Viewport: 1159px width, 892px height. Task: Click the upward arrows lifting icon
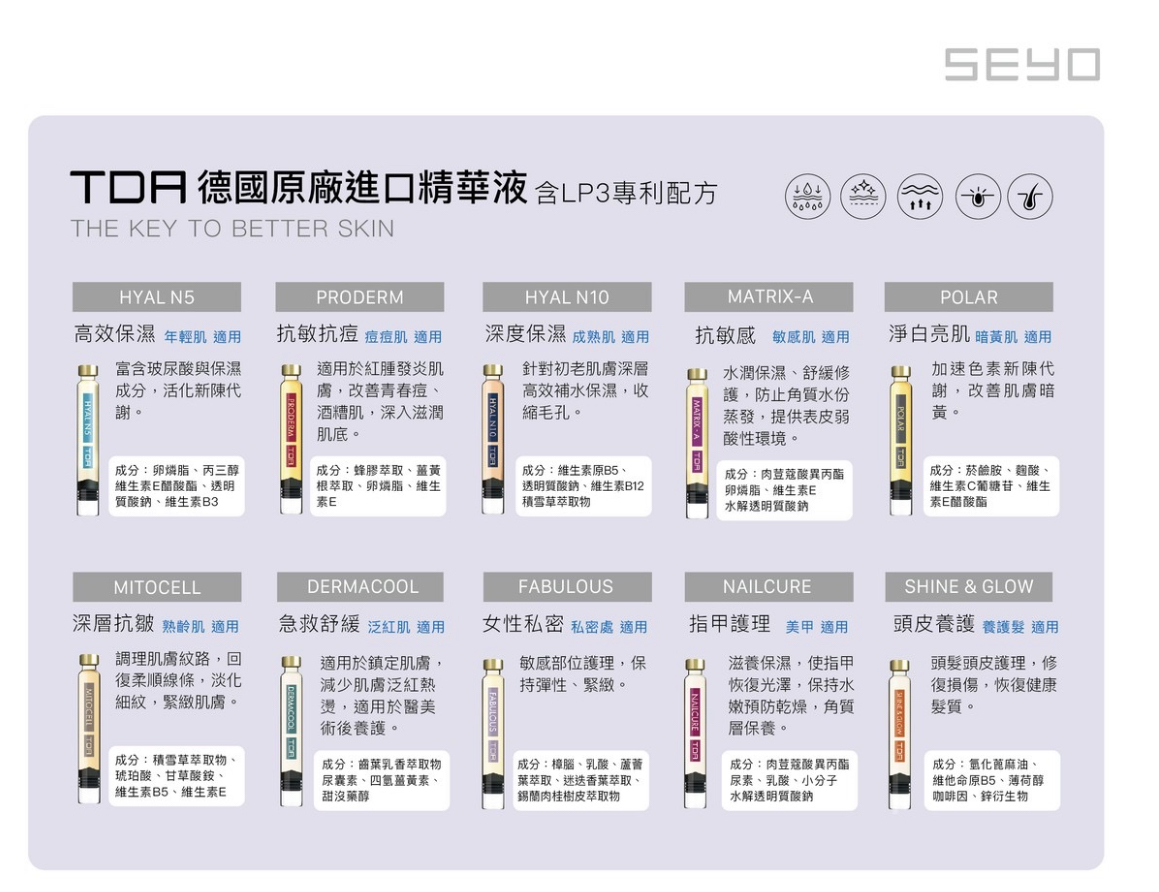point(920,197)
